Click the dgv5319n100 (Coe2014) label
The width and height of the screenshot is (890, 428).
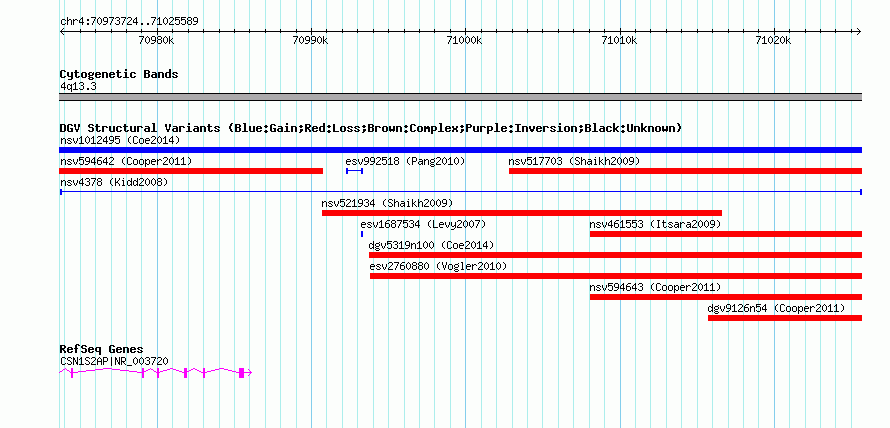click(x=431, y=245)
